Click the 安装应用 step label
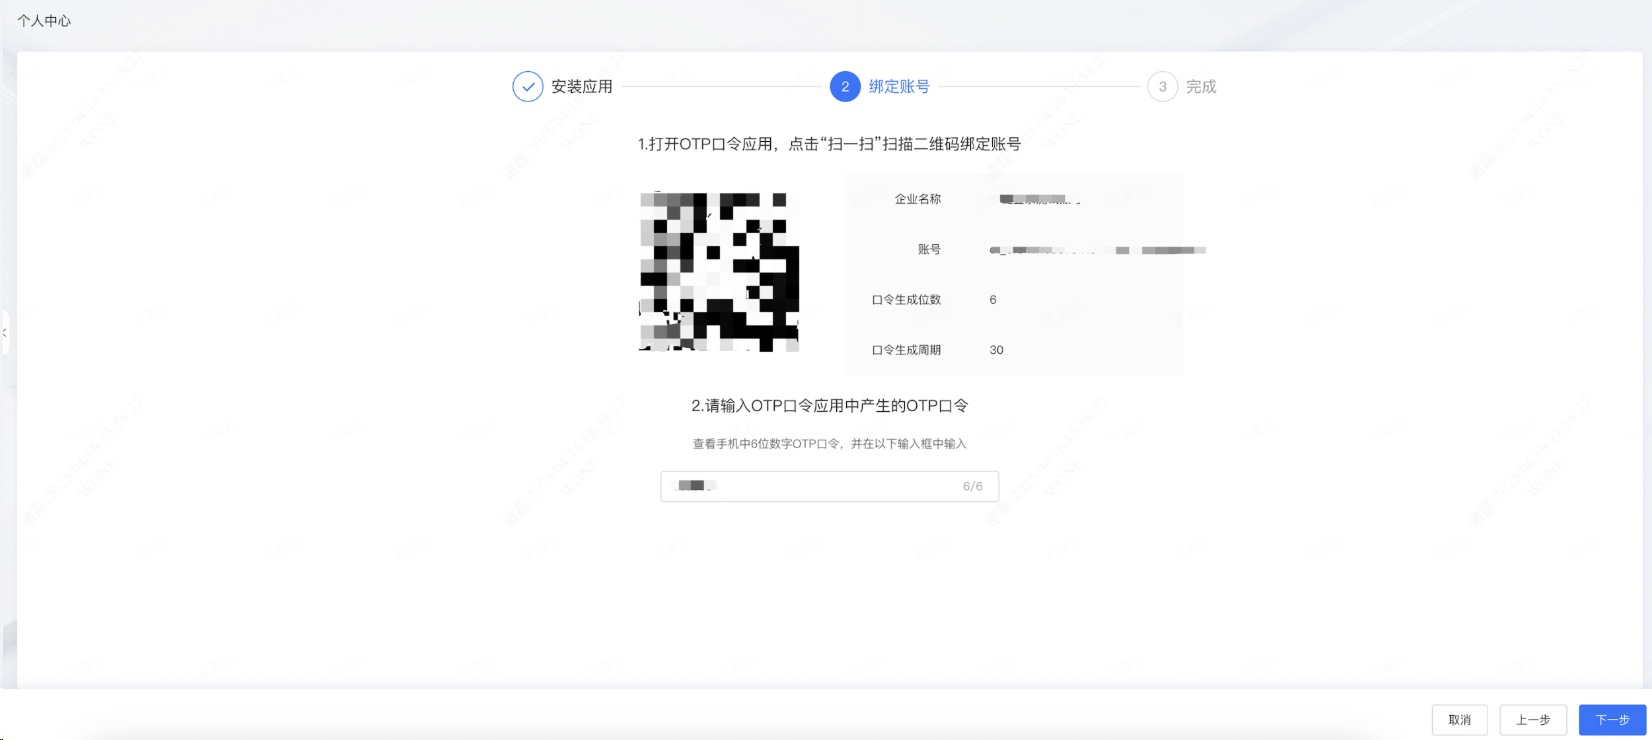 click(x=582, y=87)
